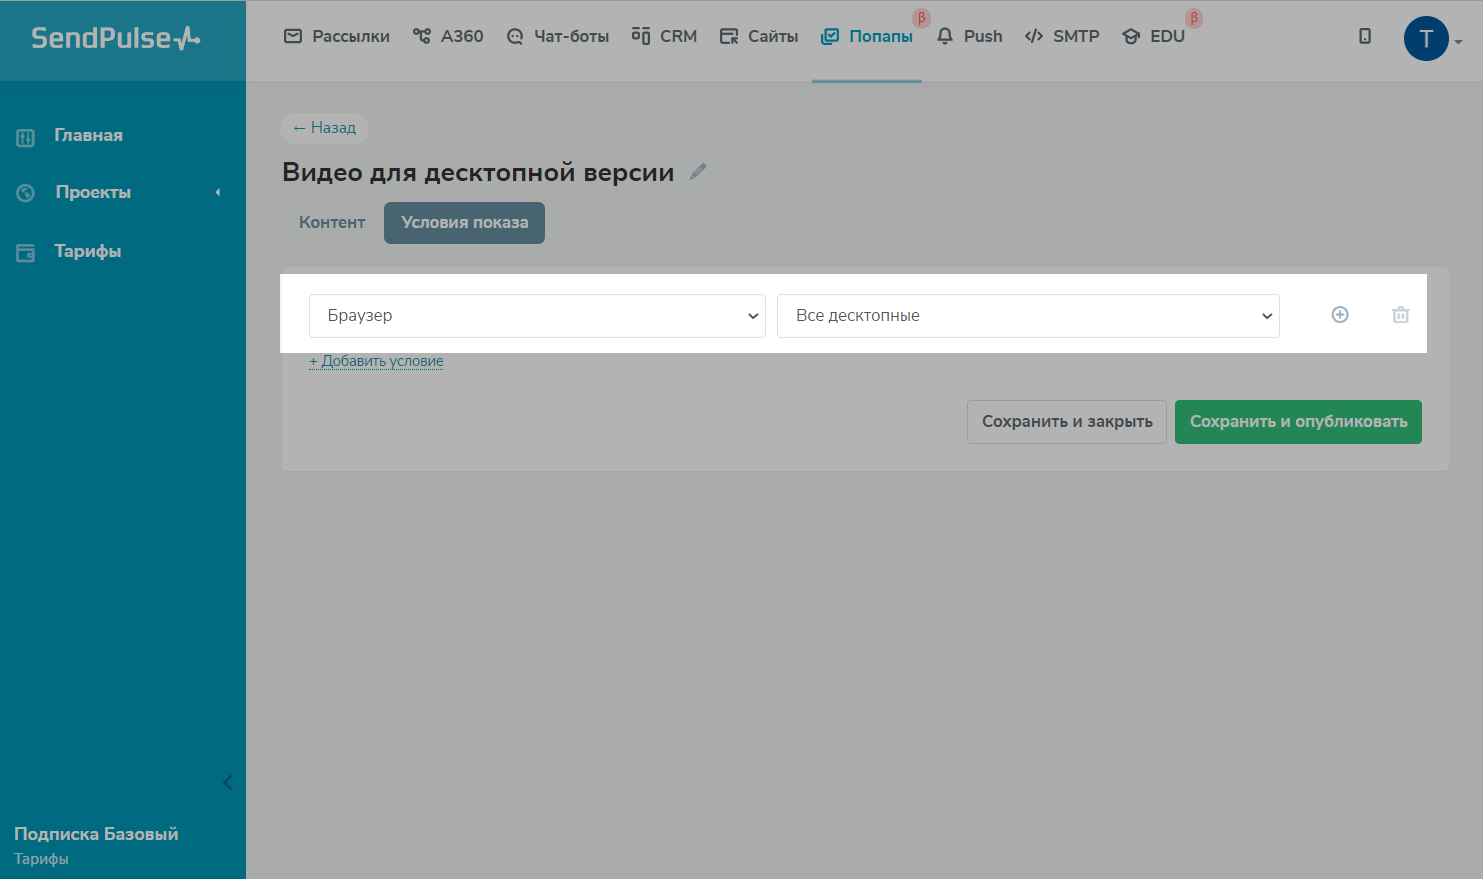Go back using the Назад button
Image resolution: width=1483 pixels, height=879 pixels.
[324, 128]
